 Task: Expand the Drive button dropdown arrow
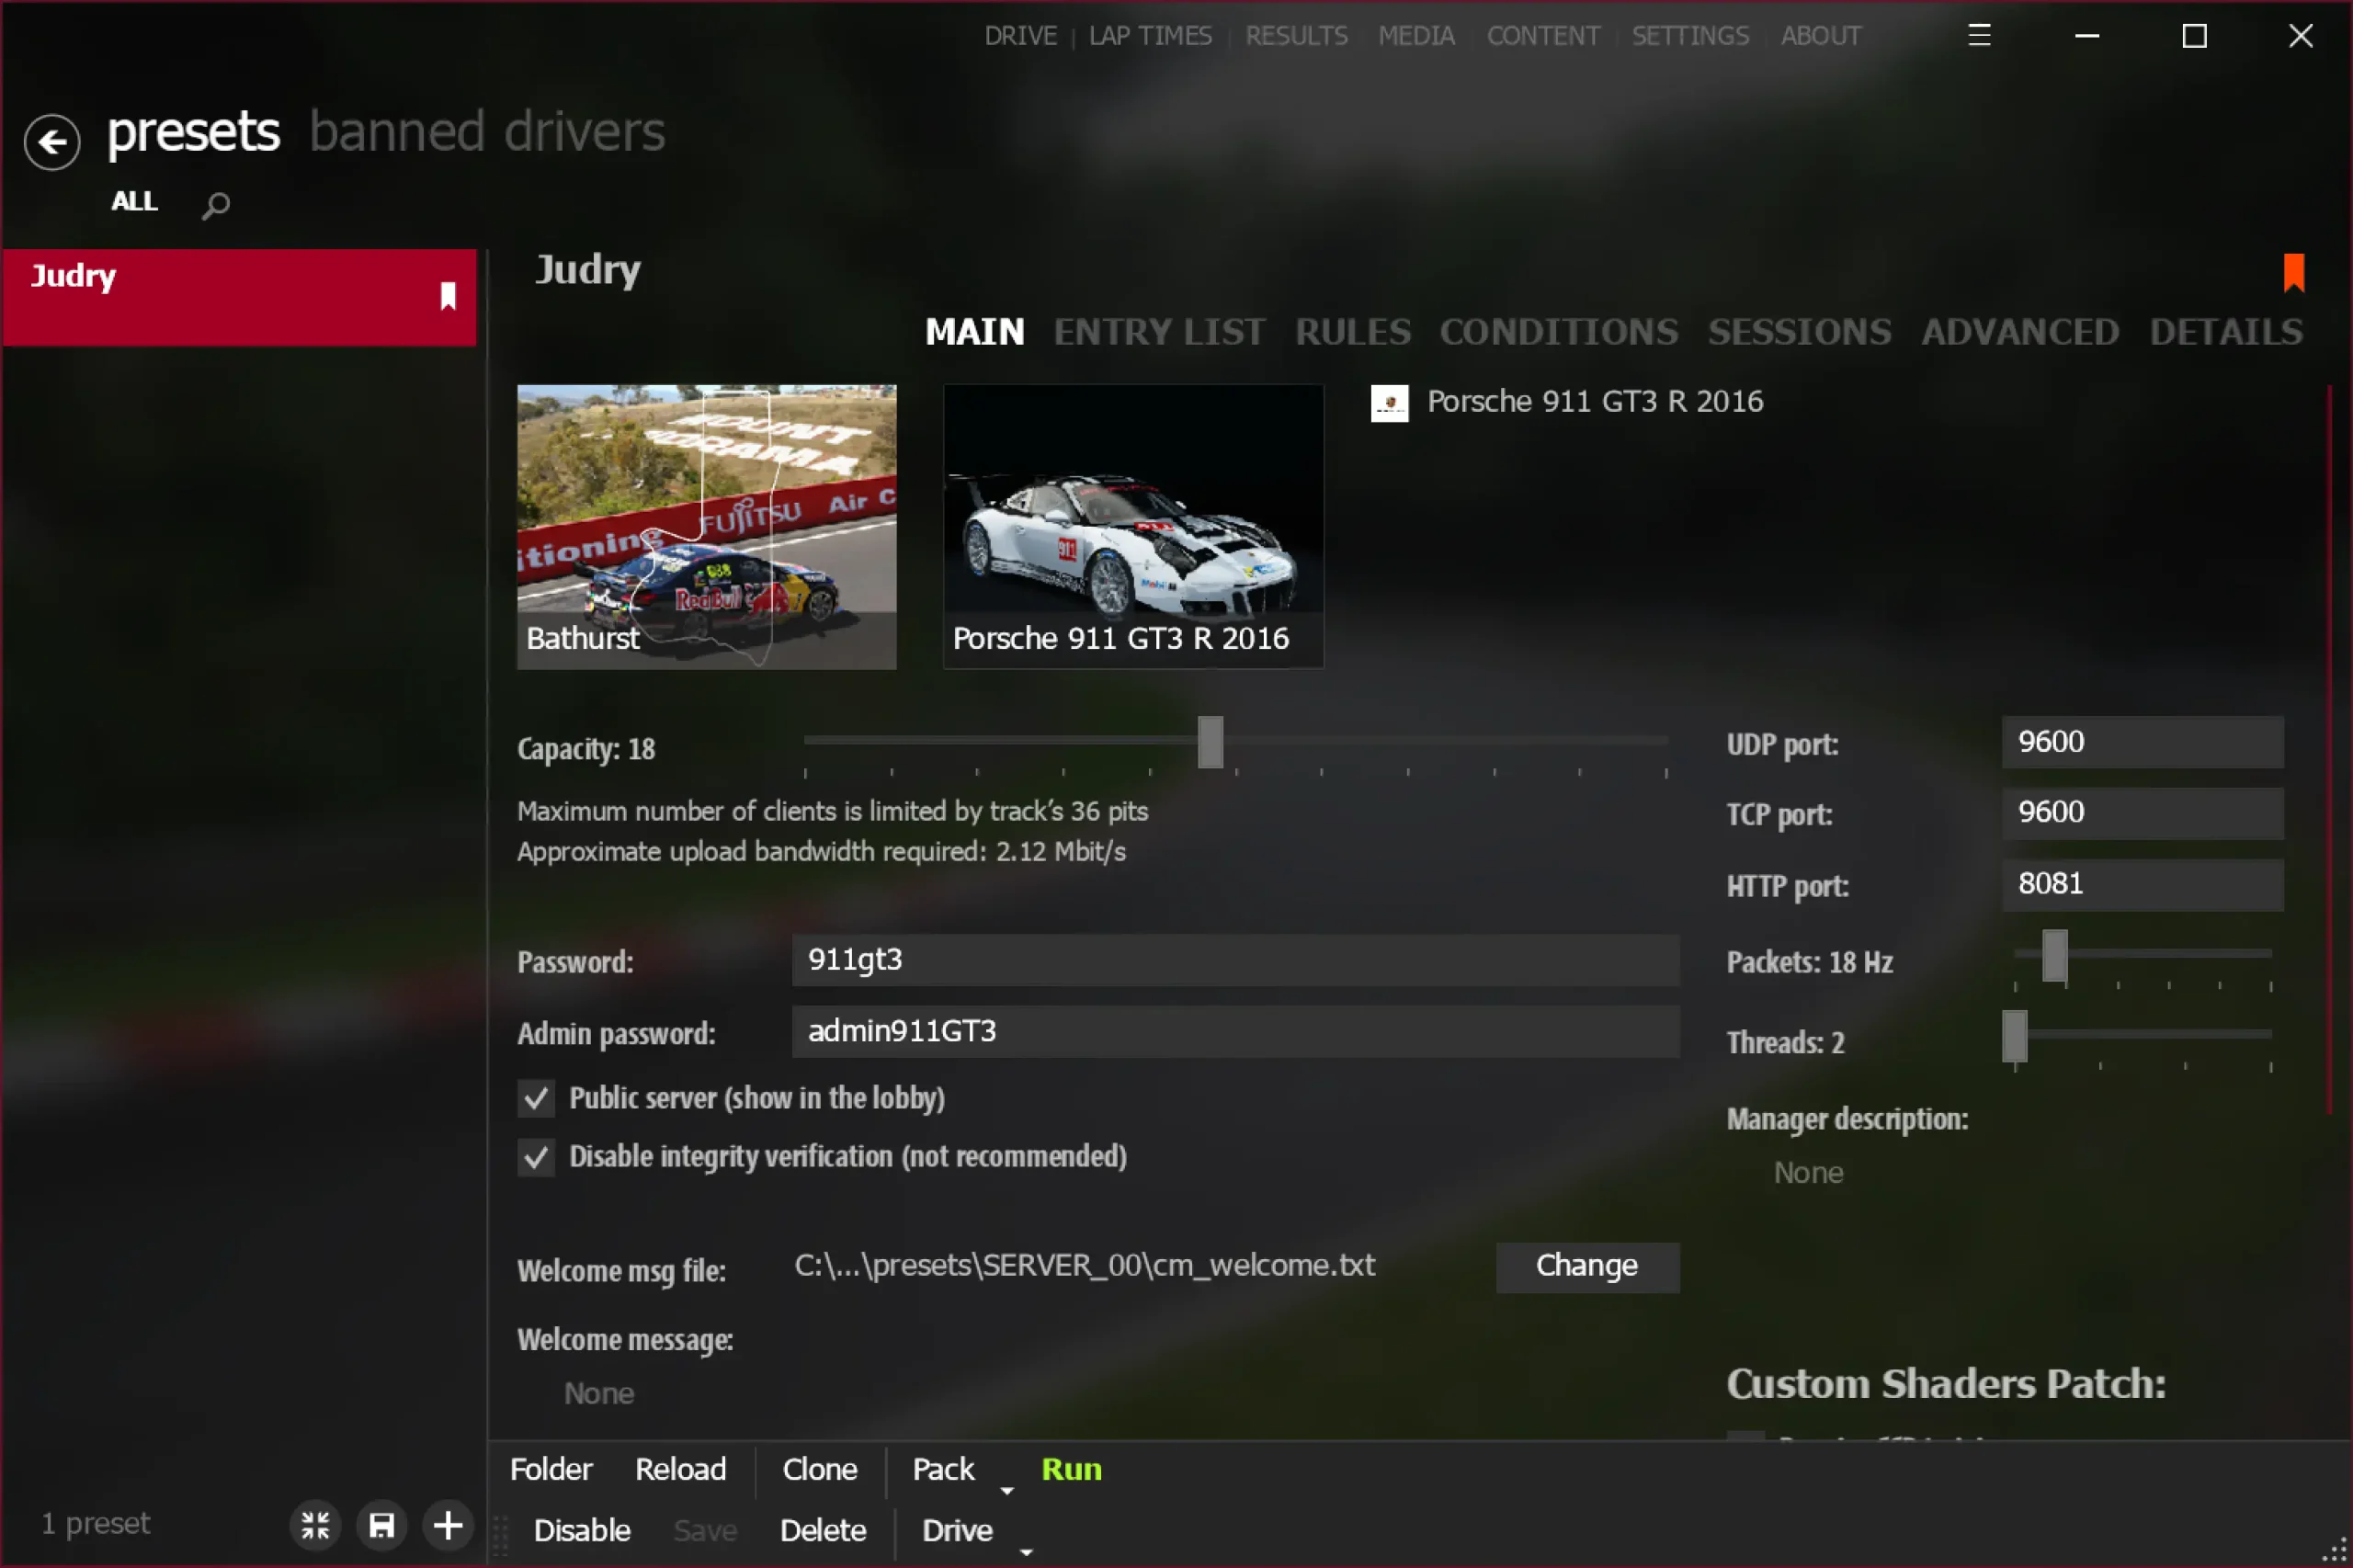1026,1551
